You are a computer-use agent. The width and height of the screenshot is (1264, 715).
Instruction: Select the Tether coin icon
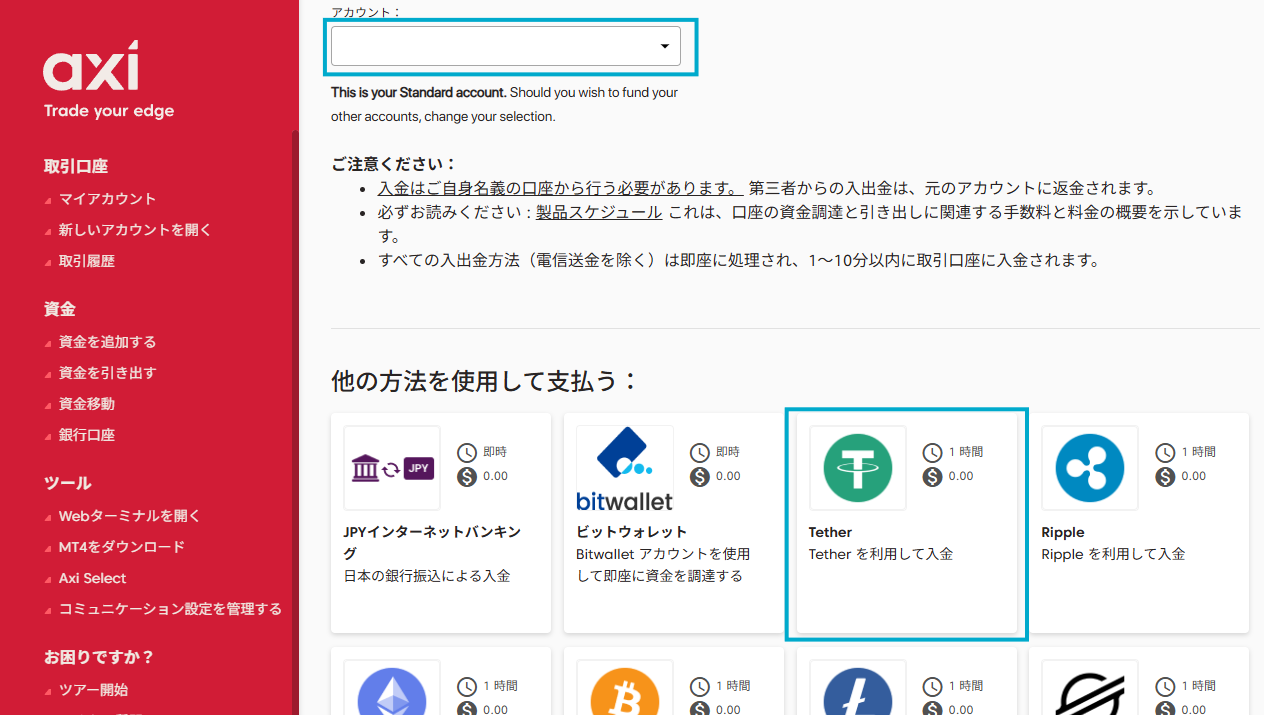(858, 468)
